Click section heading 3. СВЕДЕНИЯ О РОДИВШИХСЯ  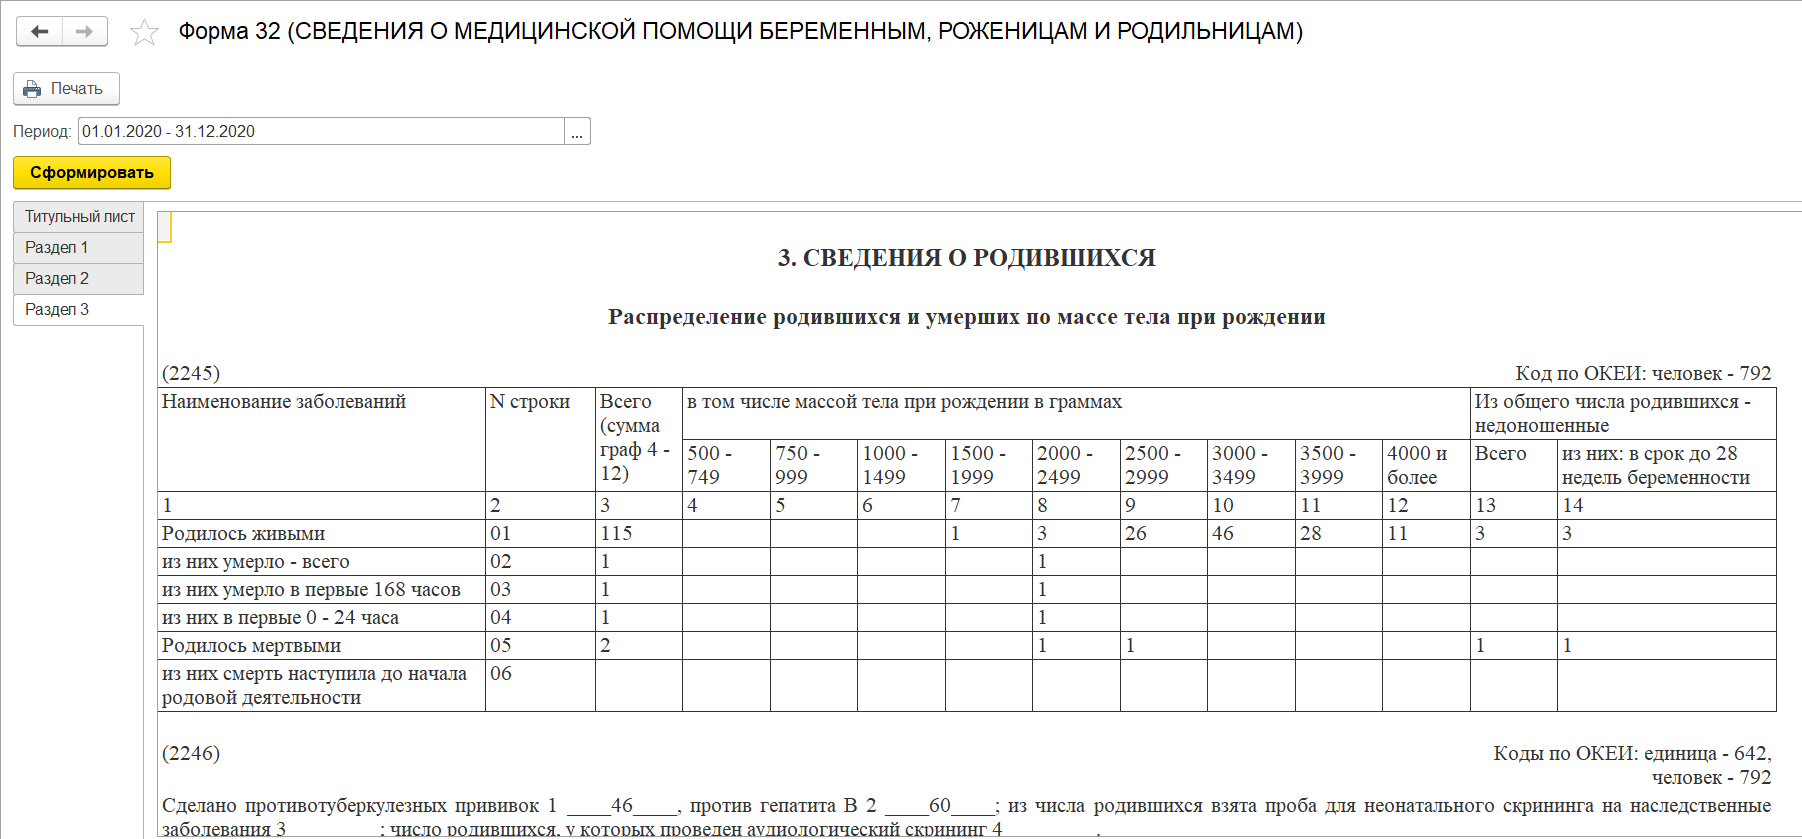coord(966,258)
